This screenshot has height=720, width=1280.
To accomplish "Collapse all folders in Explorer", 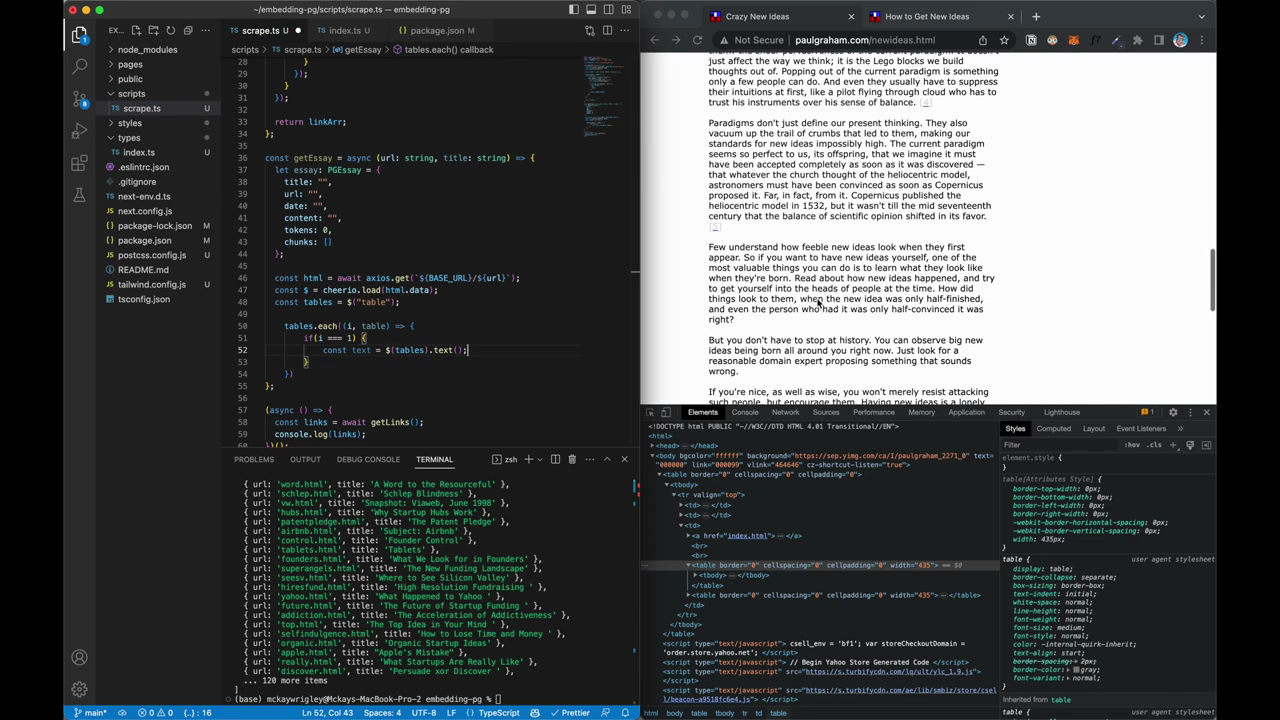I will (187, 30).
